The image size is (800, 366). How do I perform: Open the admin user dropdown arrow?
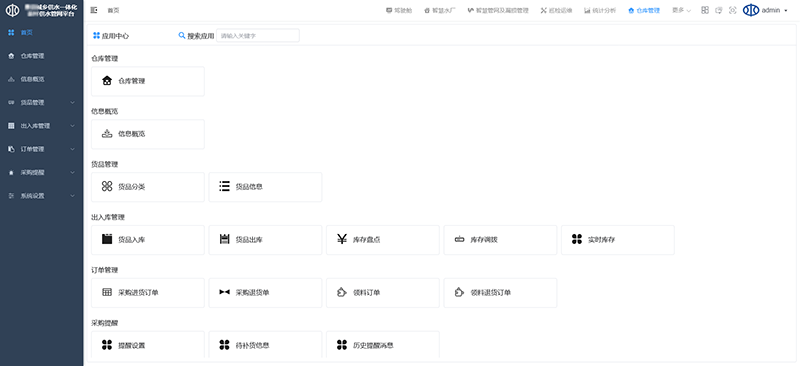786,10
